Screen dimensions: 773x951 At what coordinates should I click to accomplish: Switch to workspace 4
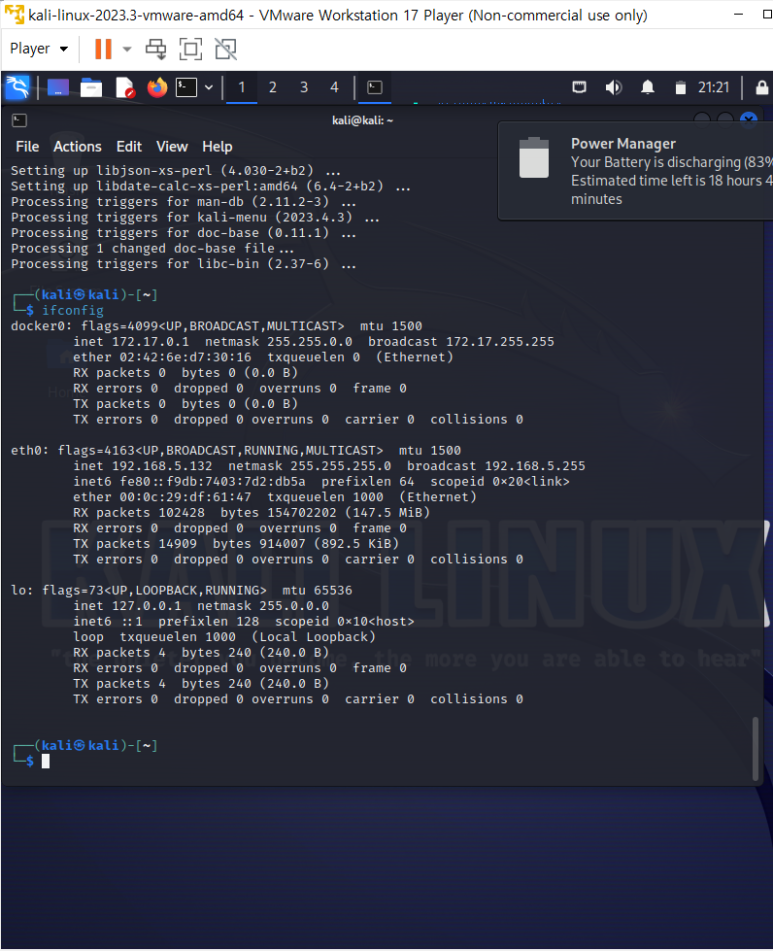tap(334, 87)
